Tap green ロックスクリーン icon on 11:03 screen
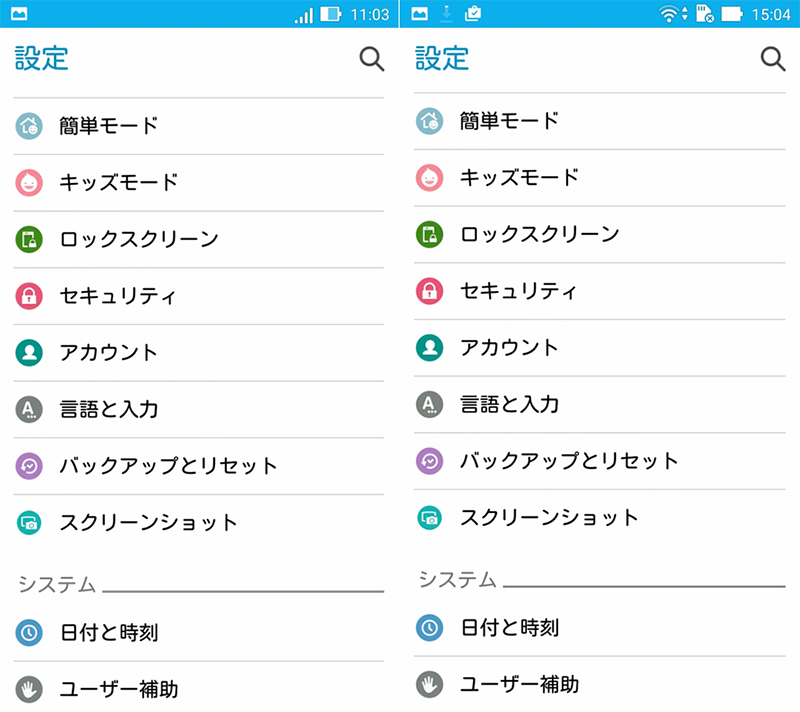Image resolution: width=800 pixels, height=712 pixels. pos(30,239)
